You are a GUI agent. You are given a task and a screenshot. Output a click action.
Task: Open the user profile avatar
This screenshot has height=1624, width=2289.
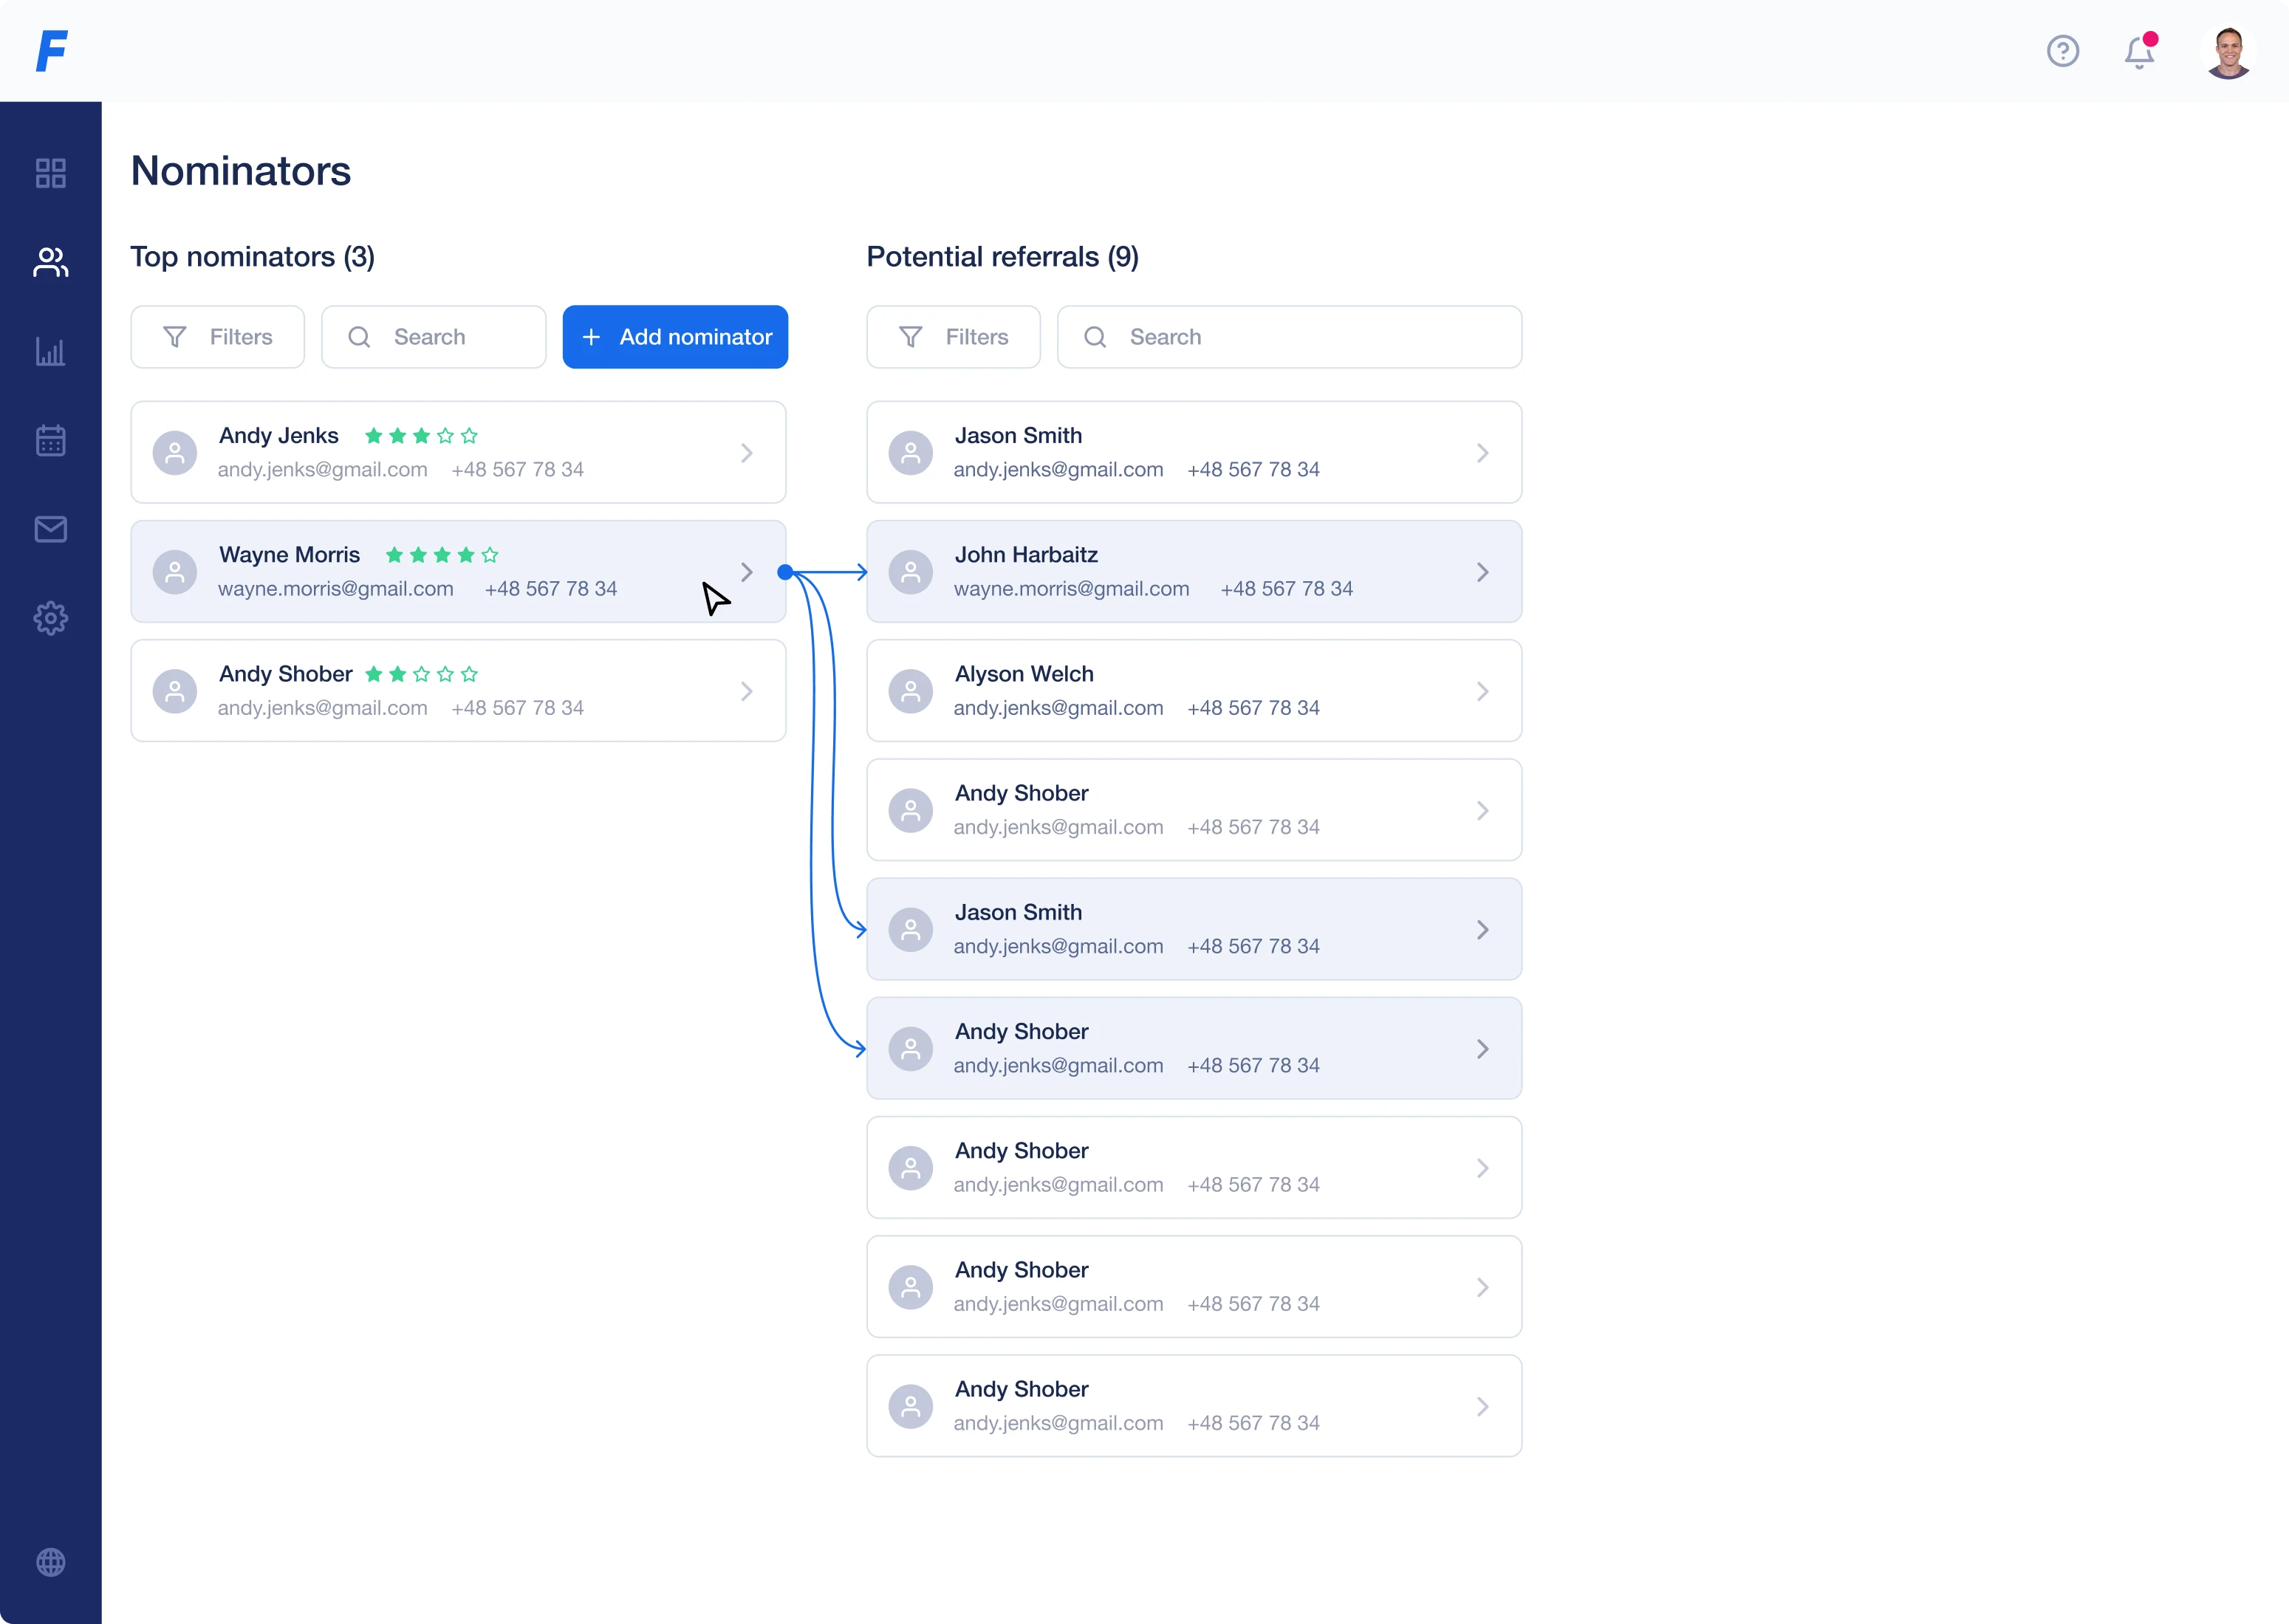click(2228, 52)
